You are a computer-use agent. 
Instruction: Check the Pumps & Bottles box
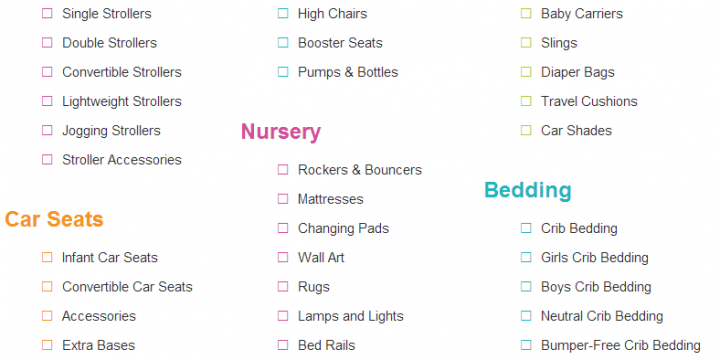283,72
